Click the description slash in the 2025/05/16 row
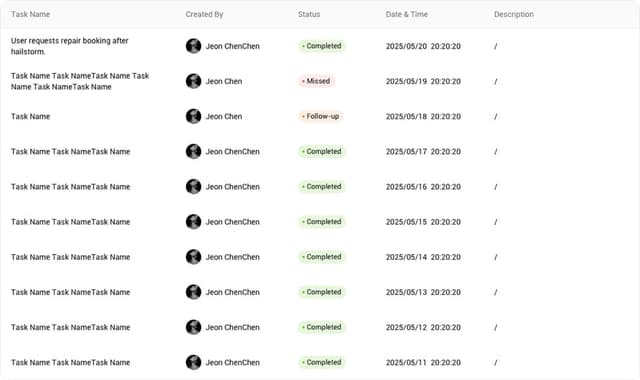This screenshot has width=640, height=380. [x=496, y=187]
